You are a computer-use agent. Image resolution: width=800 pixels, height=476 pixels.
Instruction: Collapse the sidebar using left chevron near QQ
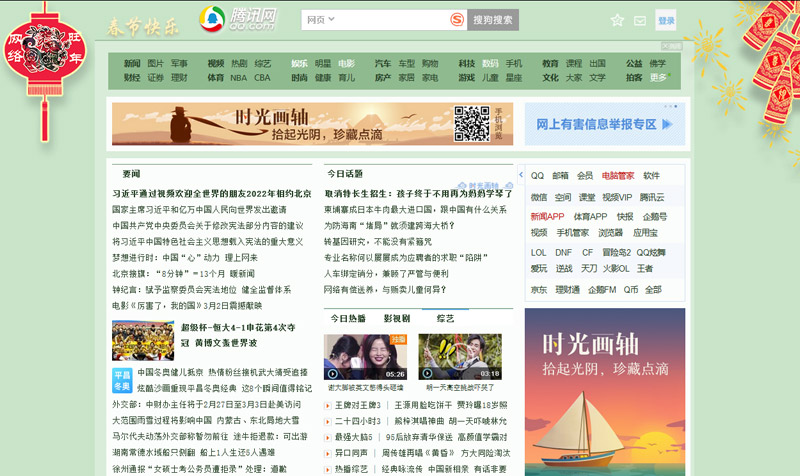click(x=521, y=174)
